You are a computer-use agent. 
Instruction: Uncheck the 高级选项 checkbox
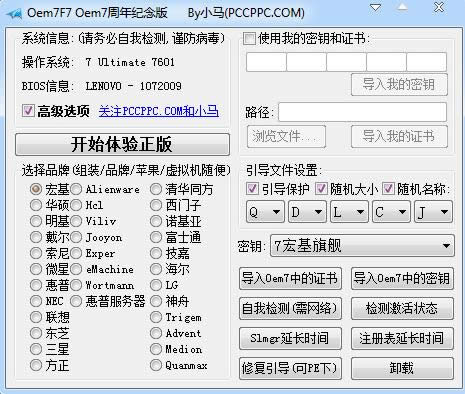[28, 111]
